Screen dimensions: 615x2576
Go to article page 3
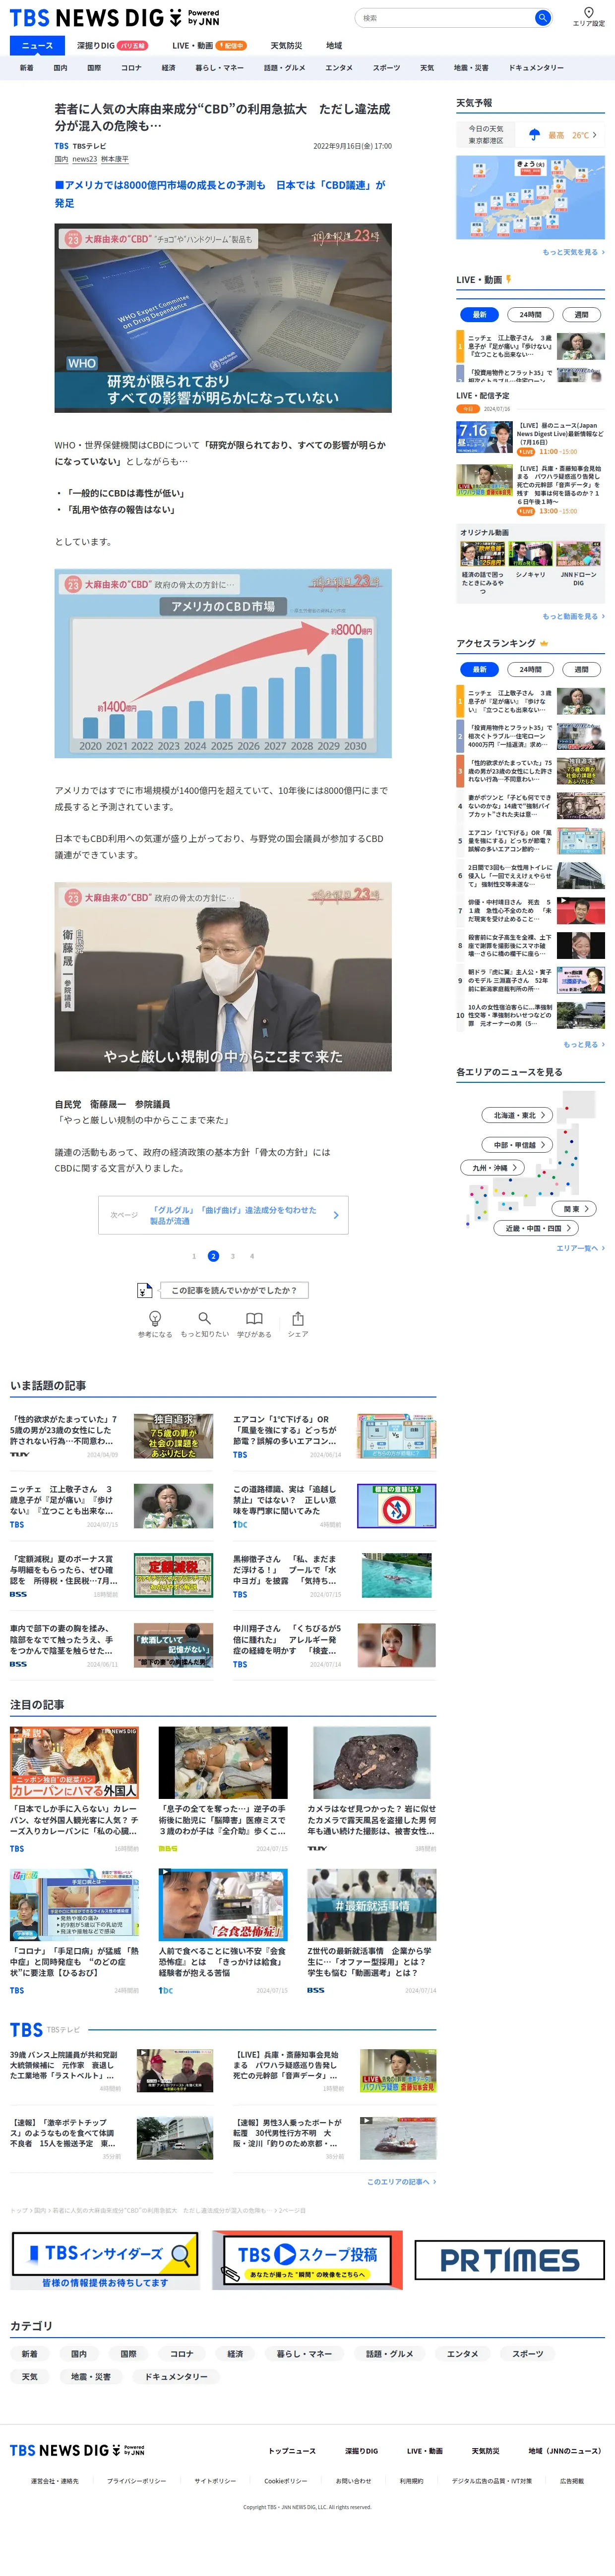(233, 1256)
